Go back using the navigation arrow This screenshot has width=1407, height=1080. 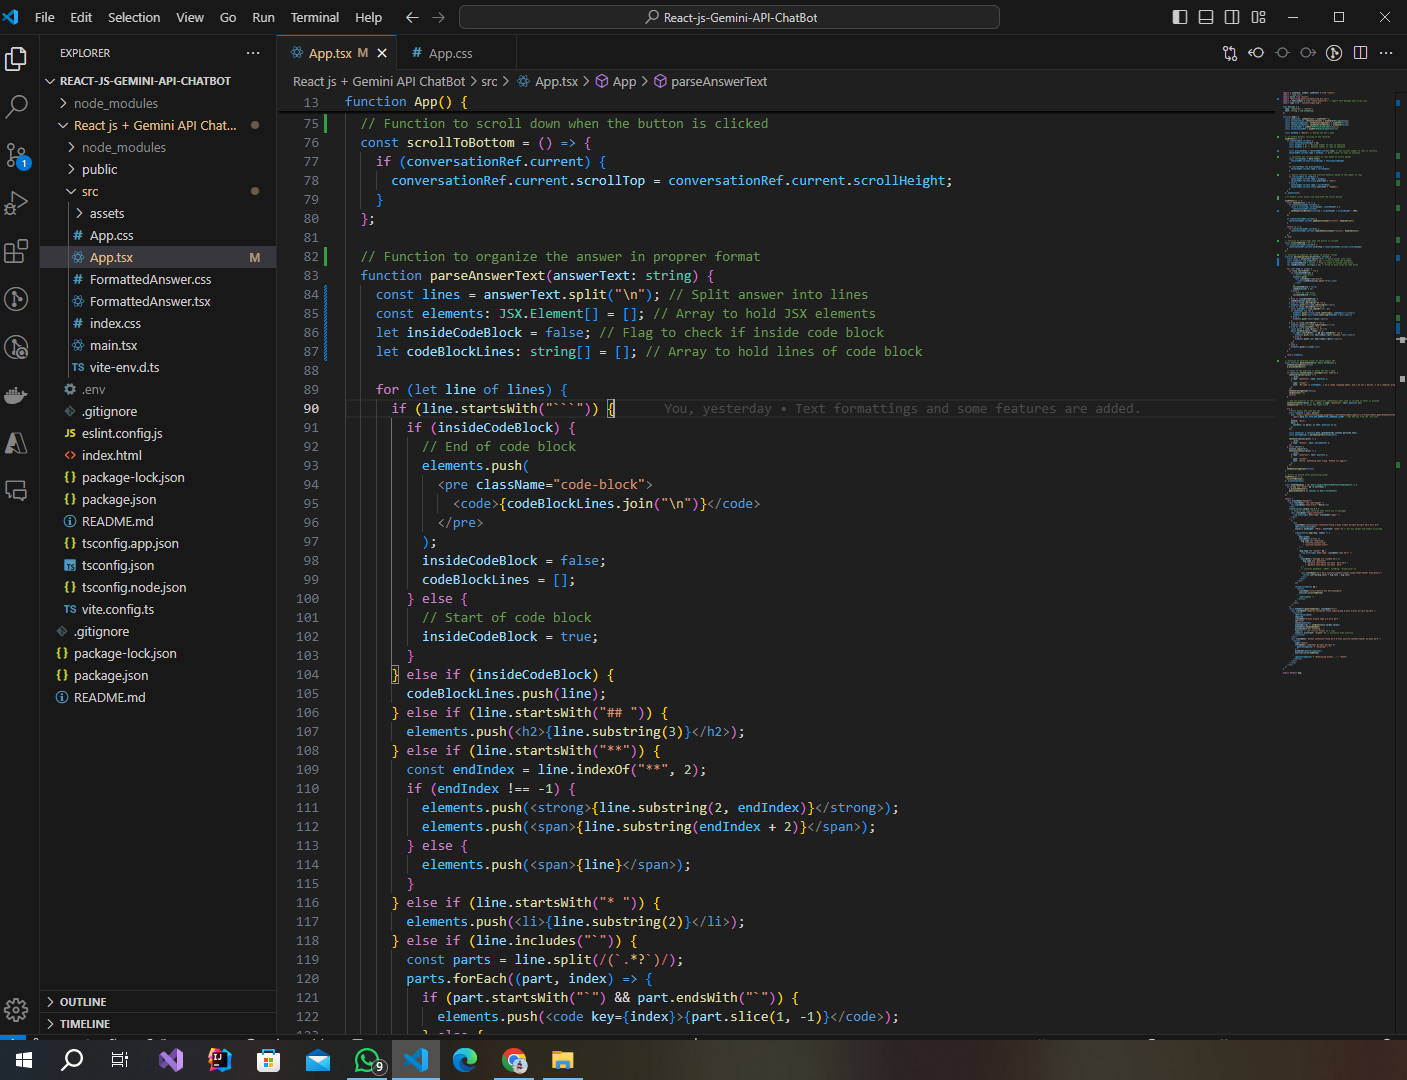point(412,17)
